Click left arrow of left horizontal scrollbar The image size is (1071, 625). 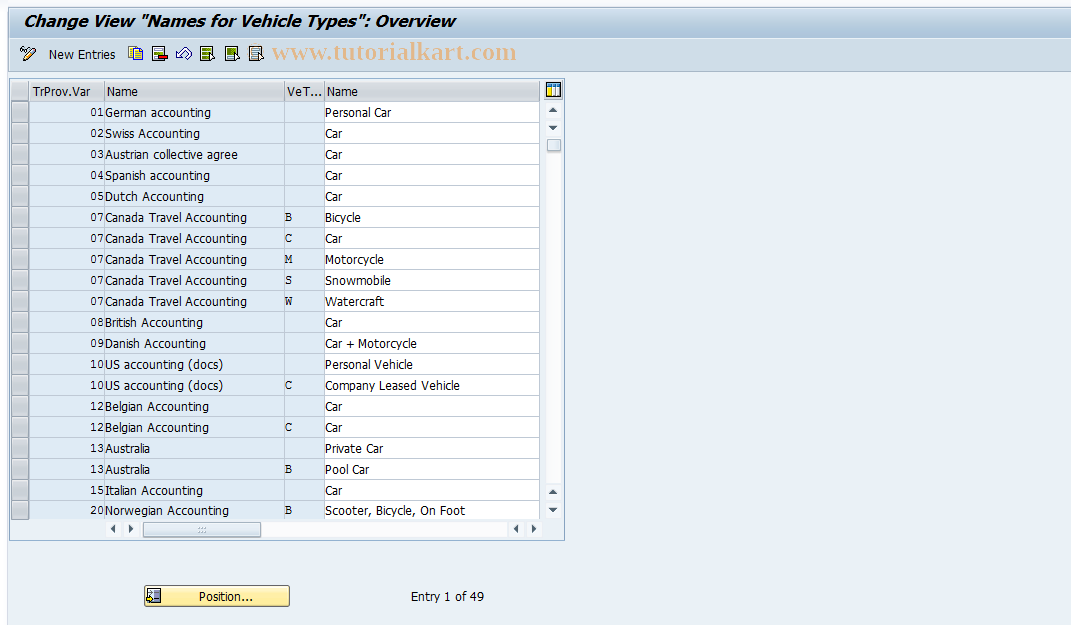click(x=113, y=529)
